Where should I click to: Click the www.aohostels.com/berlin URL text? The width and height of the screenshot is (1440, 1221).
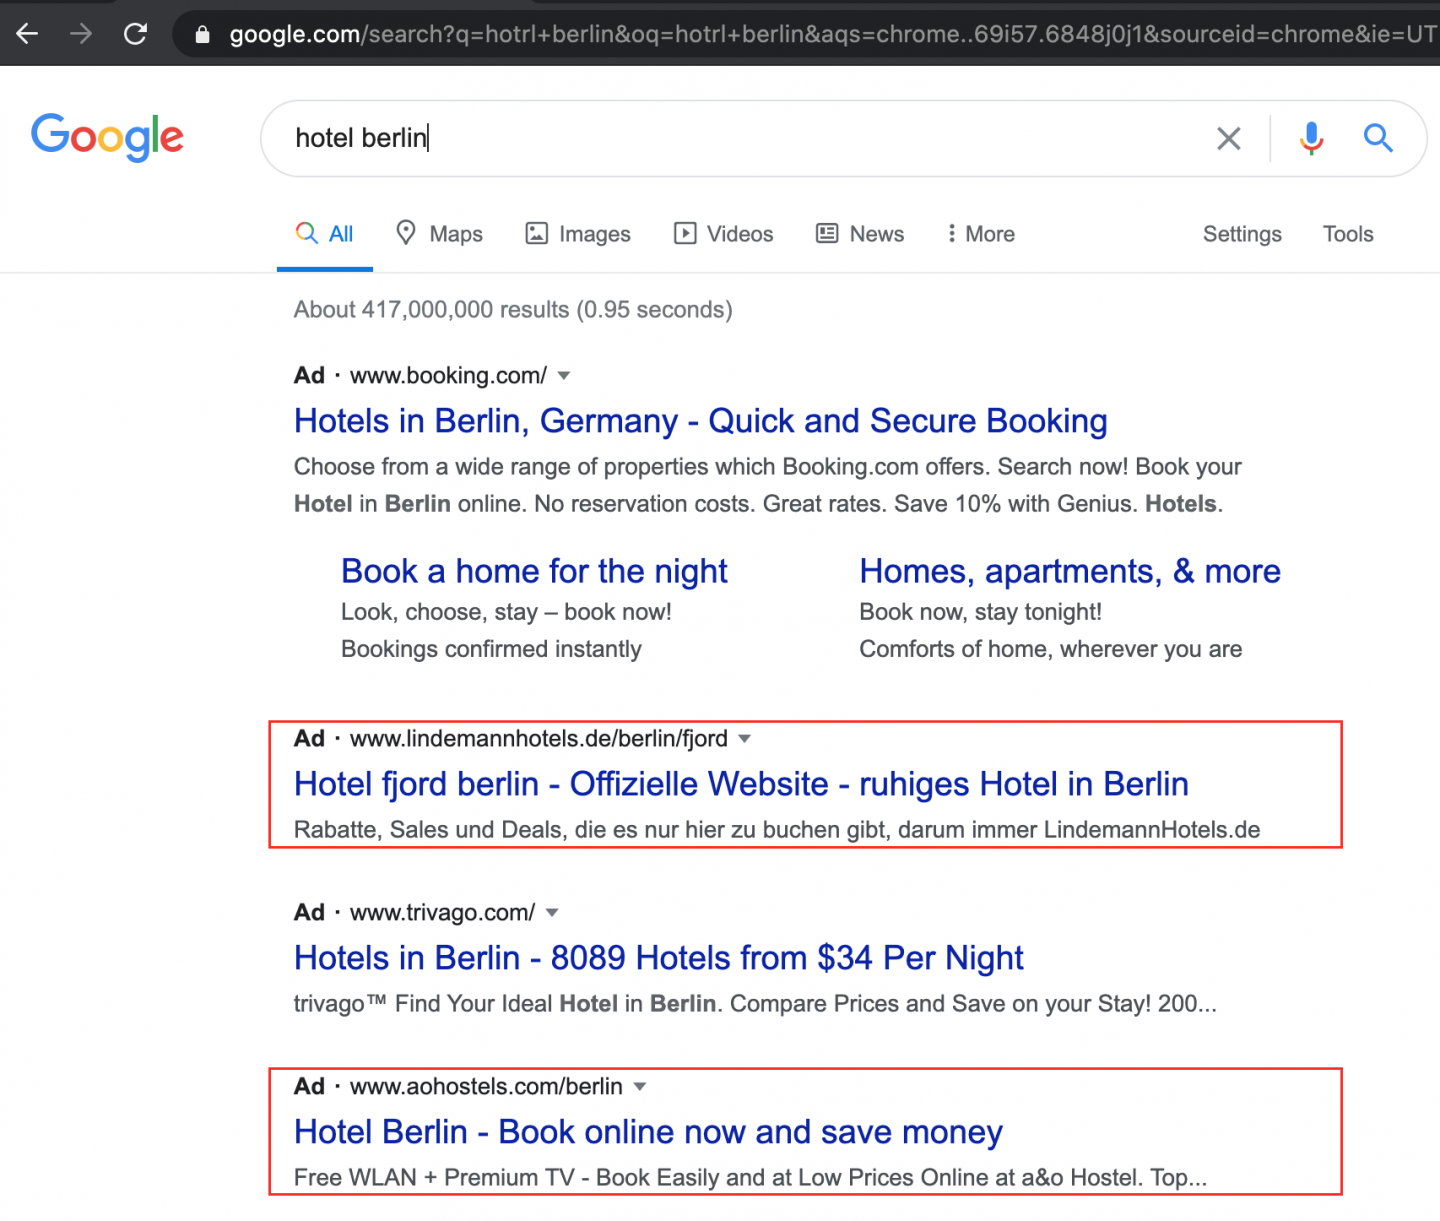[486, 1087]
